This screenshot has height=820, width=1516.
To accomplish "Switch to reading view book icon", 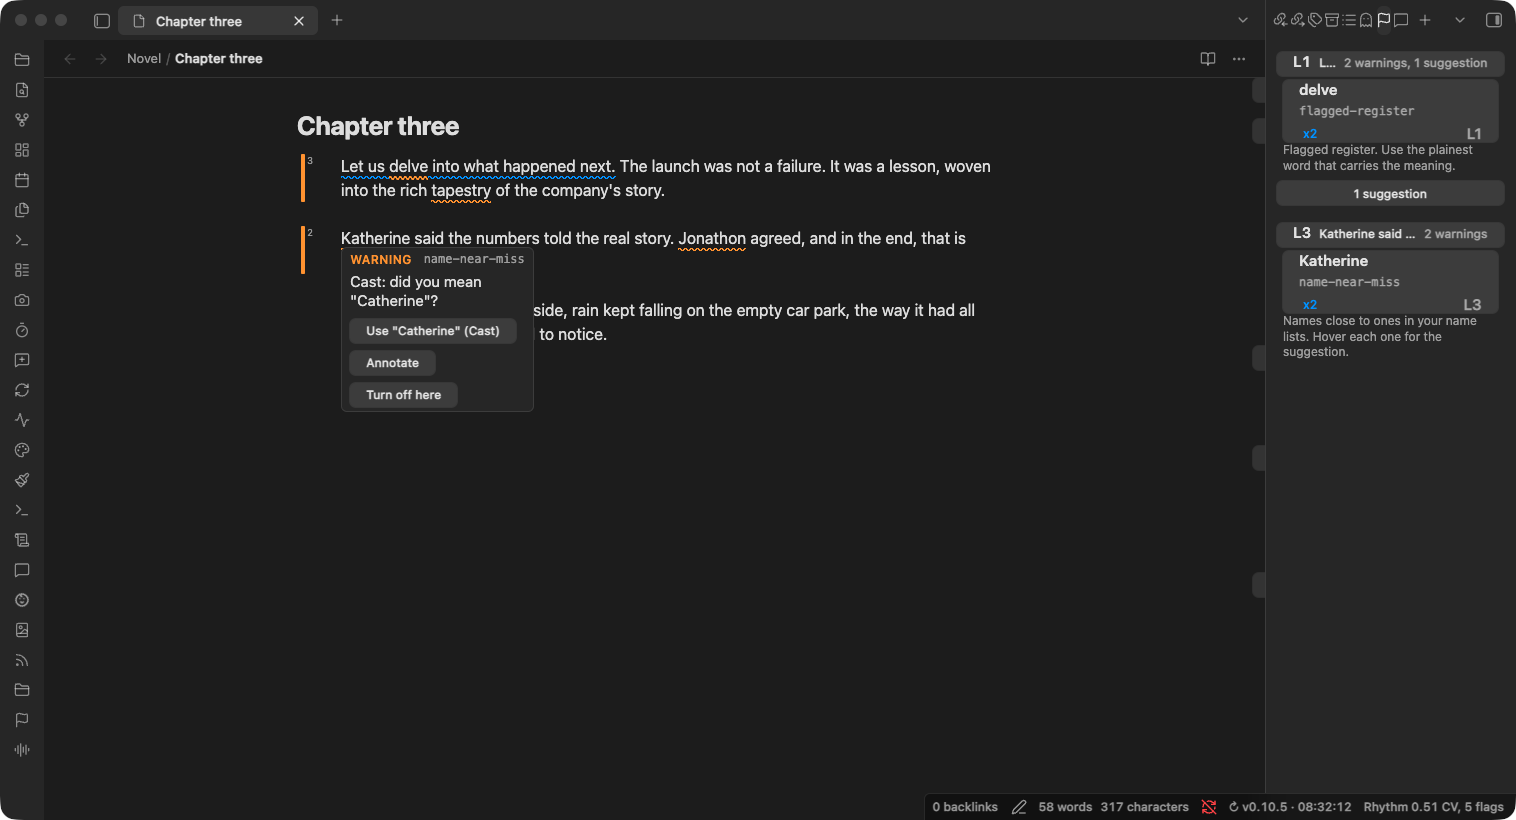I will (1208, 59).
